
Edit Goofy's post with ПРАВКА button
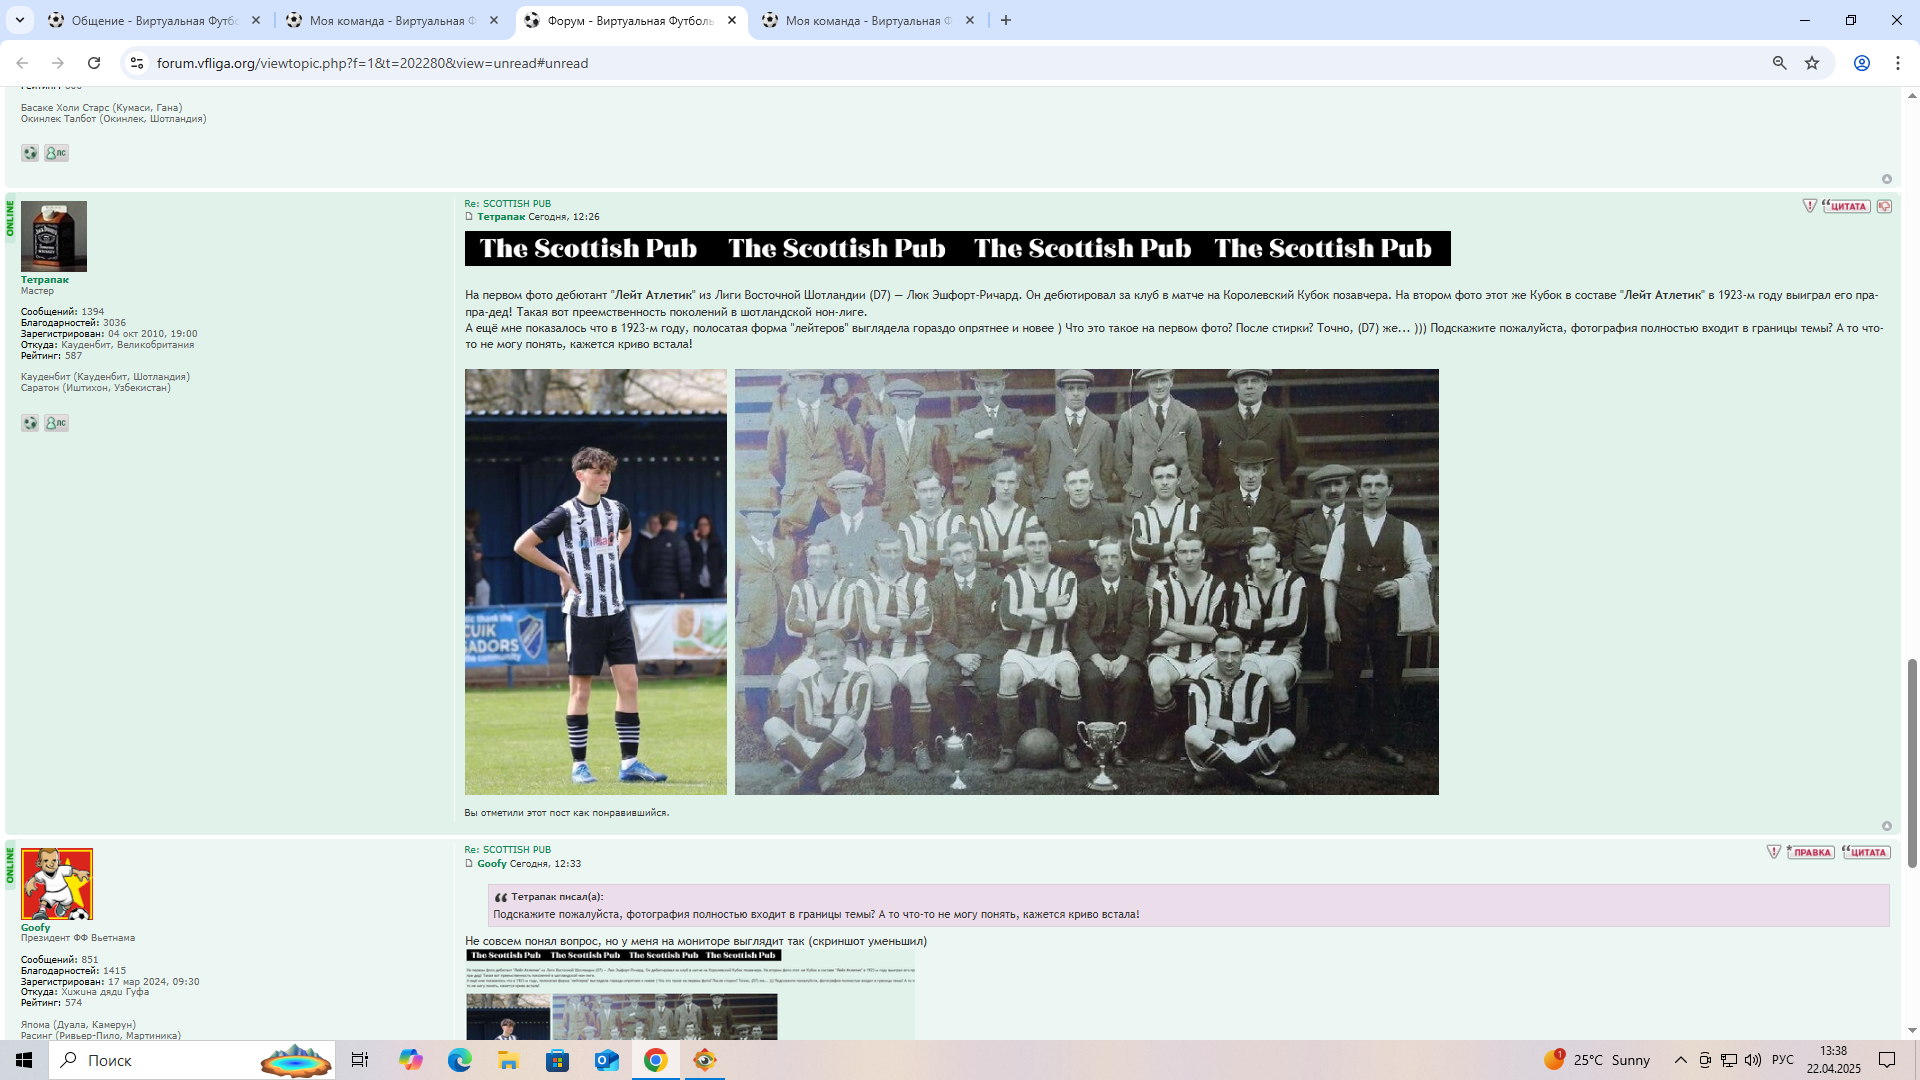[x=1810, y=852]
